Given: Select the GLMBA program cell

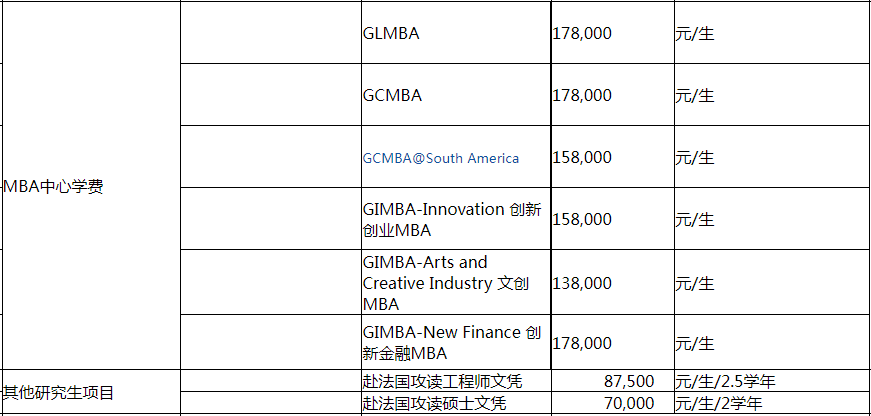Looking at the screenshot, I should click(456, 33).
